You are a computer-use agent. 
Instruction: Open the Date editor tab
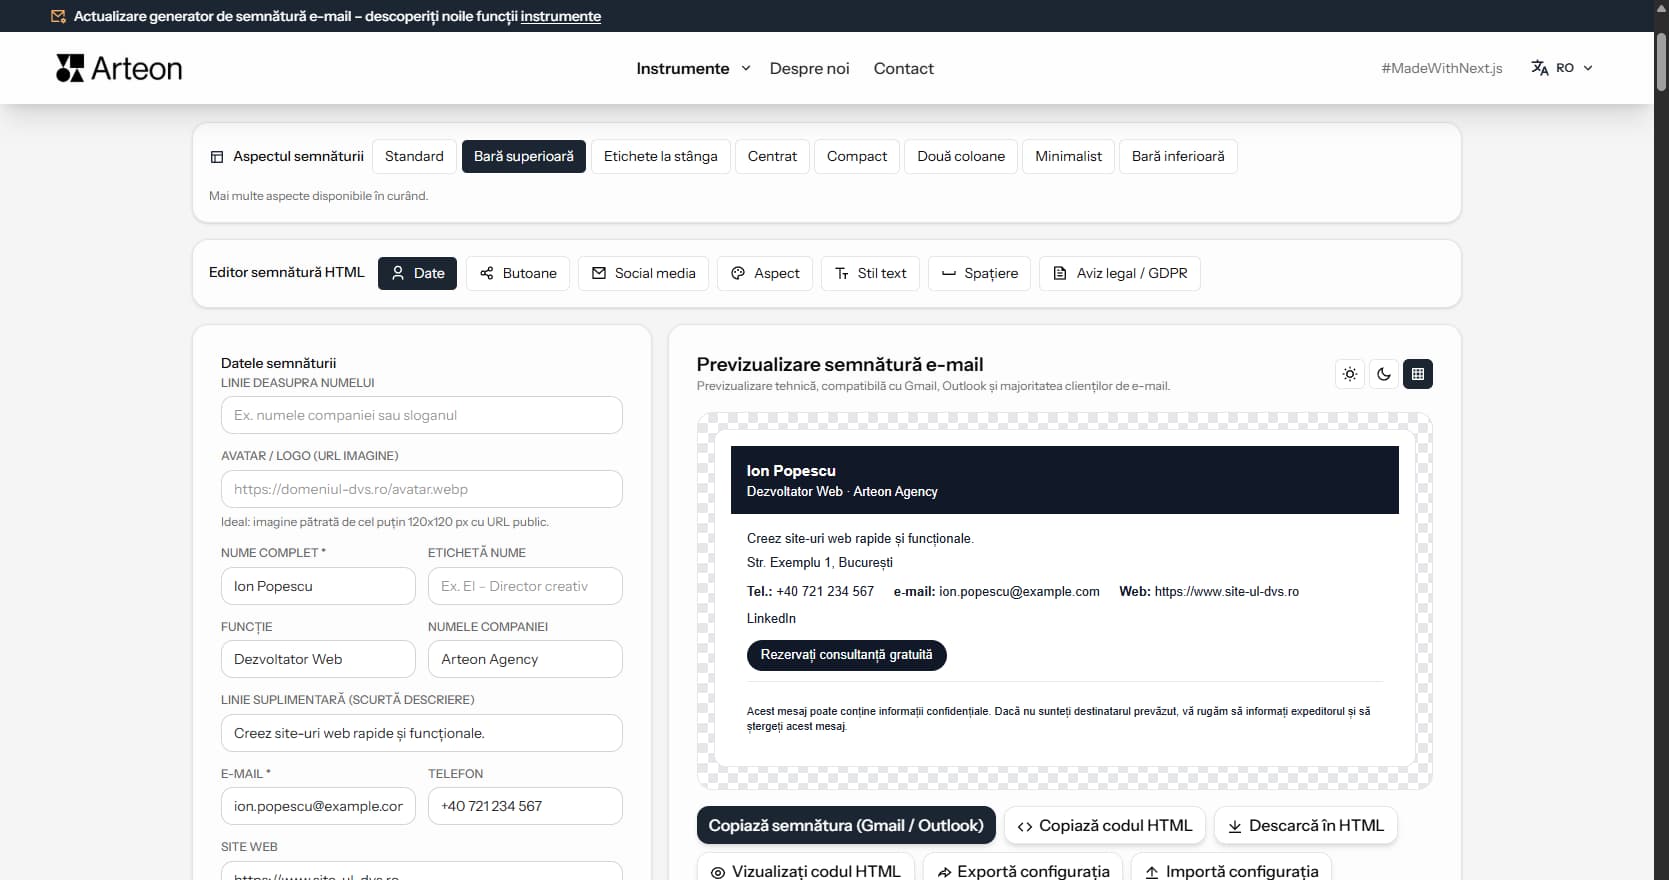[x=417, y=273]
